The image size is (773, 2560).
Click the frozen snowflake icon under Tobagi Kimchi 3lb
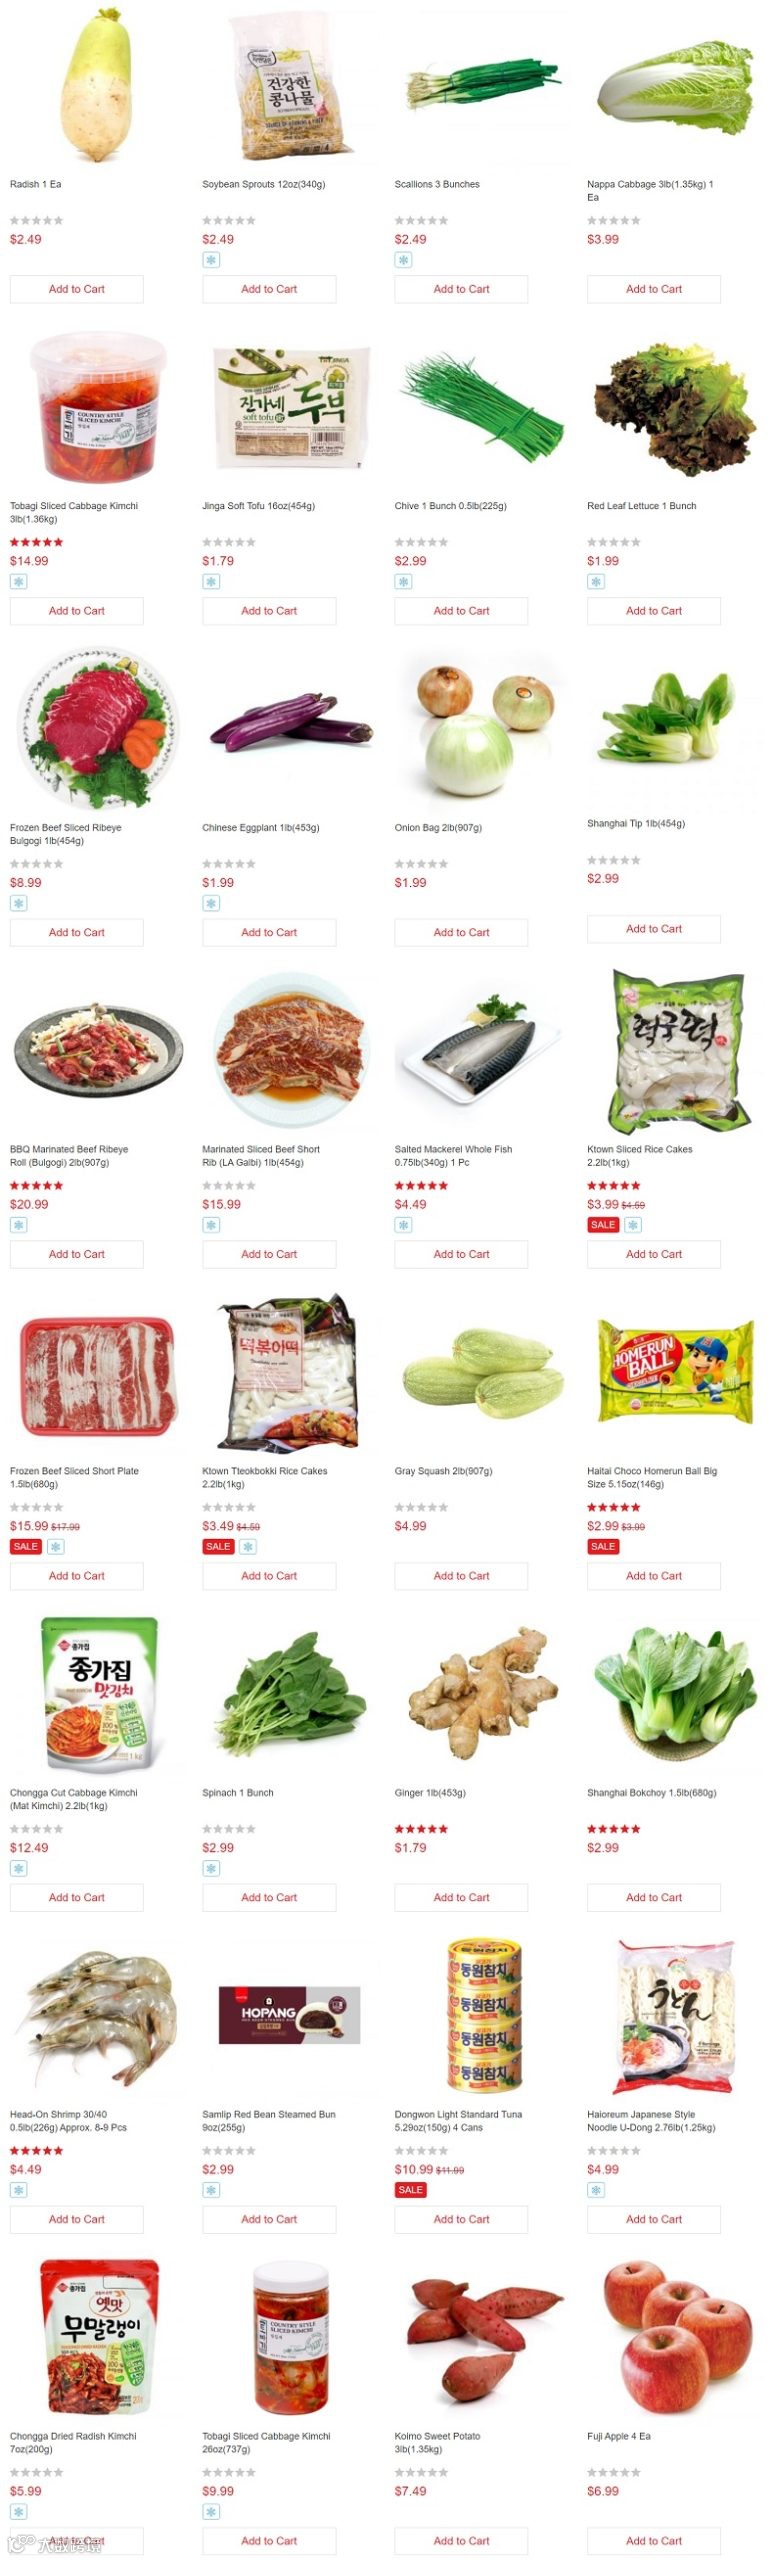pos(18,582)
